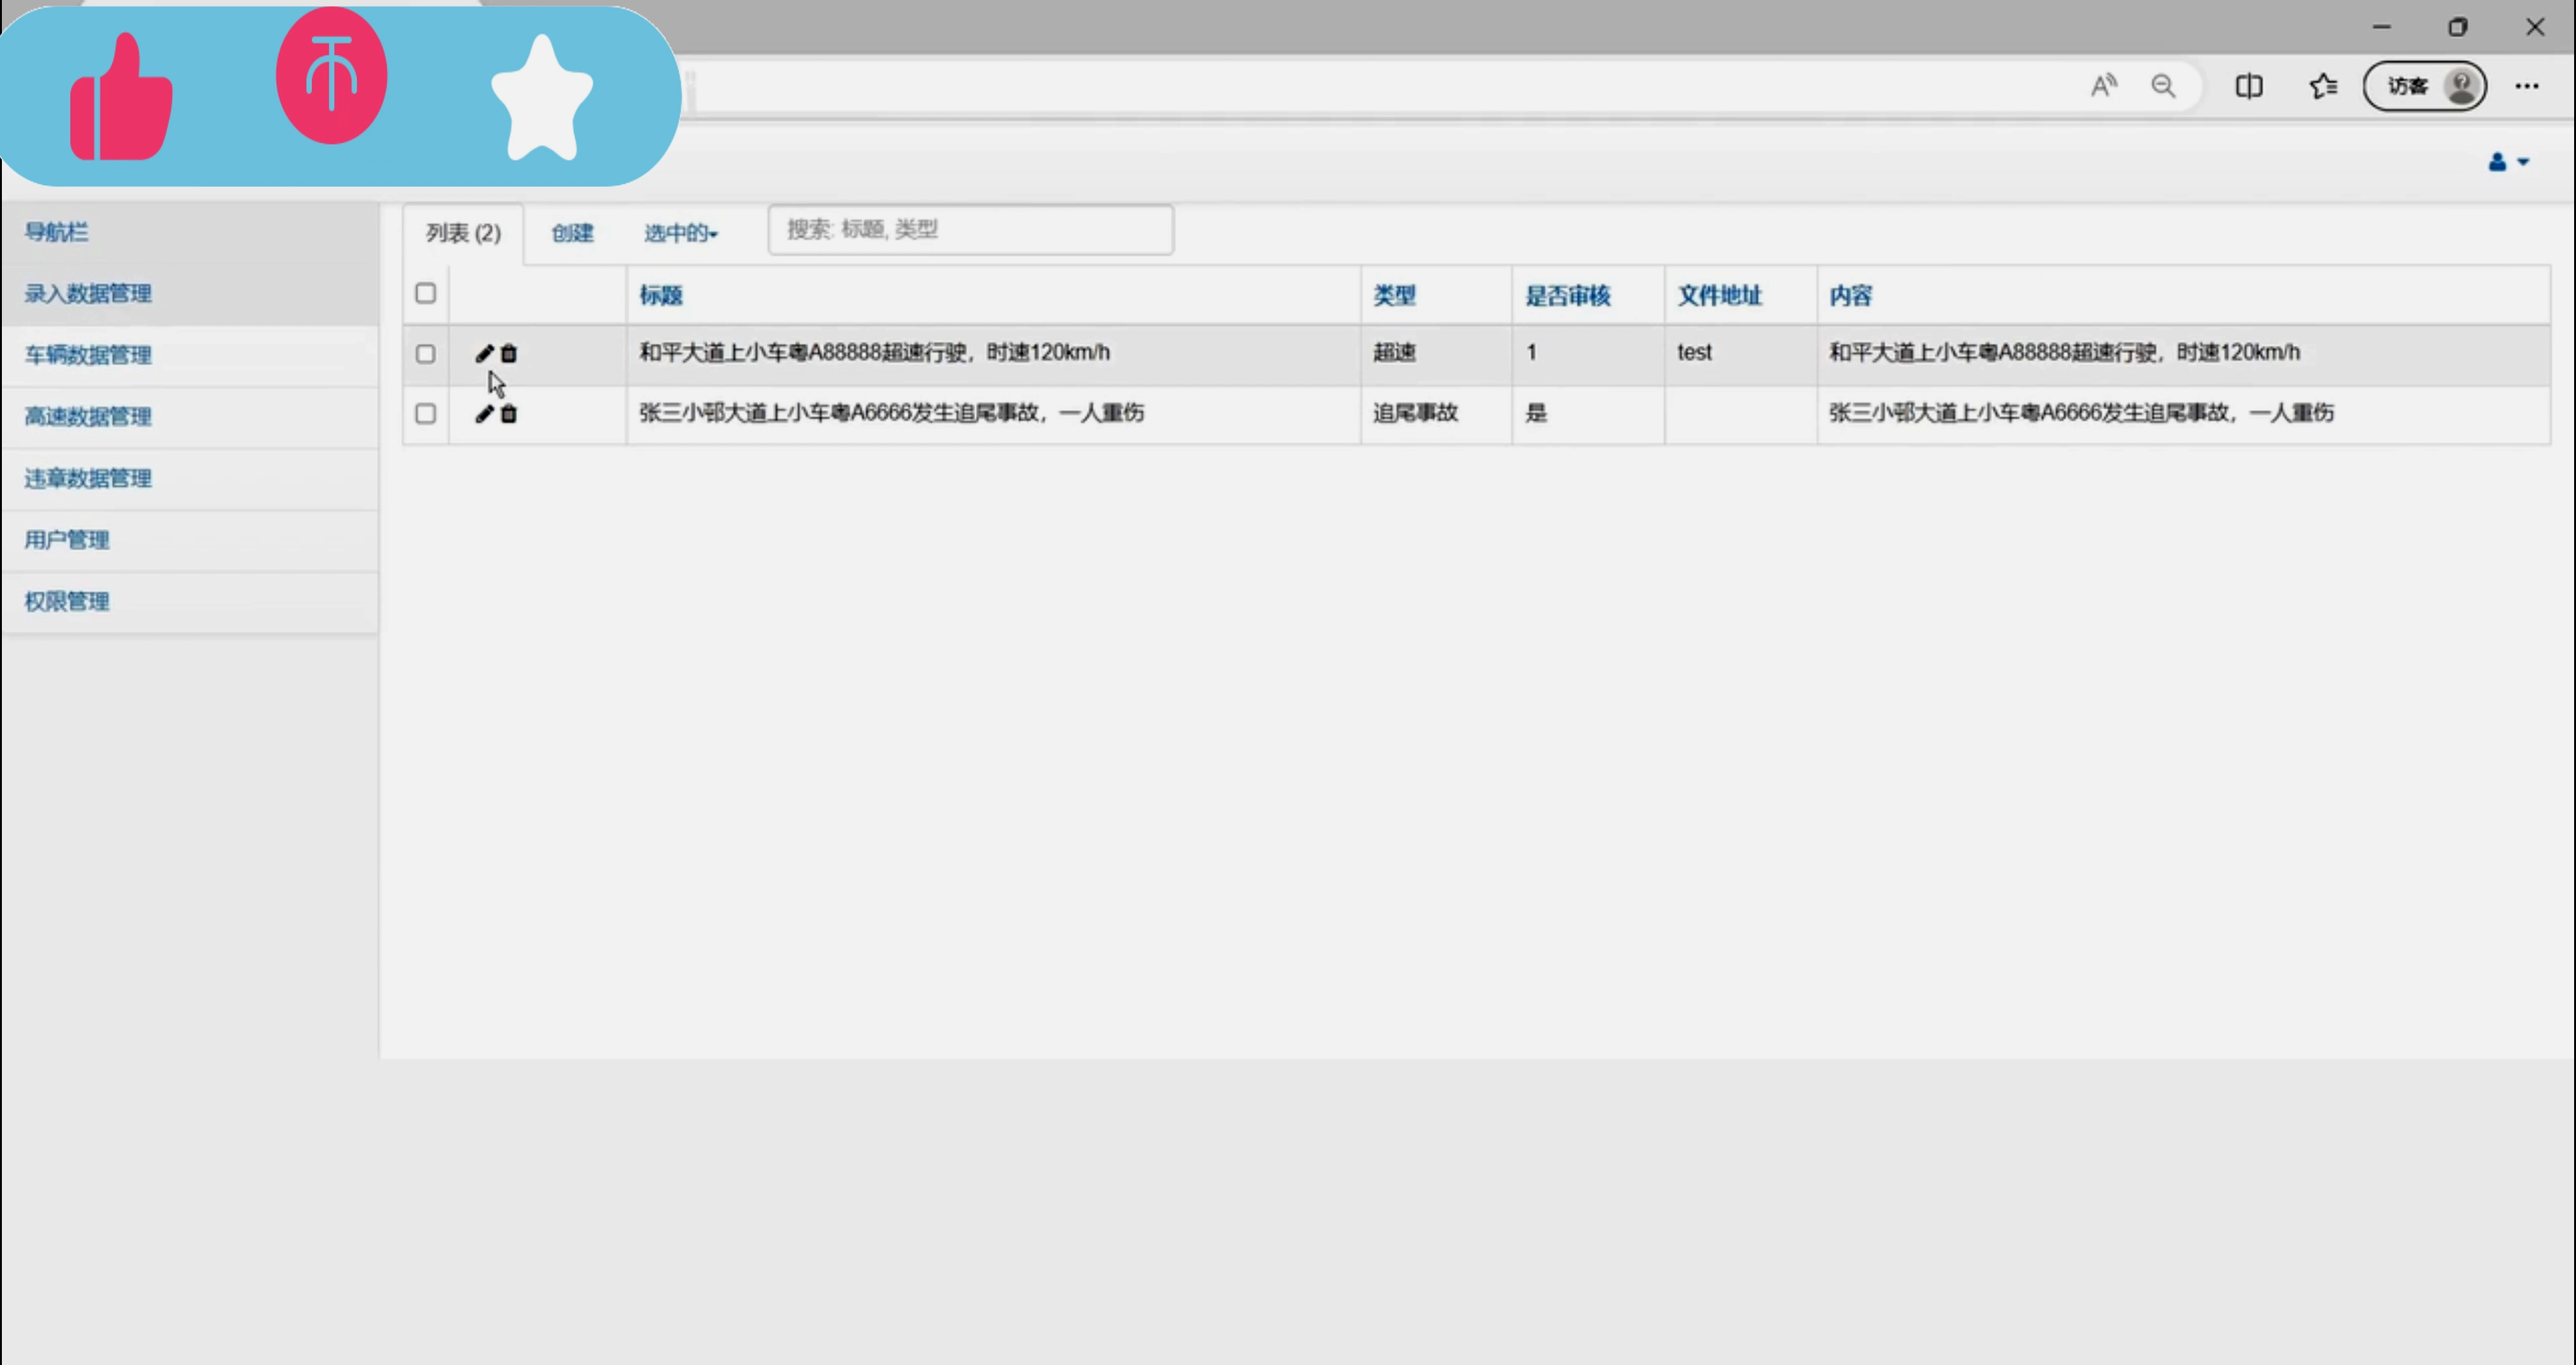
Task: Check the box for the 超速 row
Action: click(x=426, y=354)
